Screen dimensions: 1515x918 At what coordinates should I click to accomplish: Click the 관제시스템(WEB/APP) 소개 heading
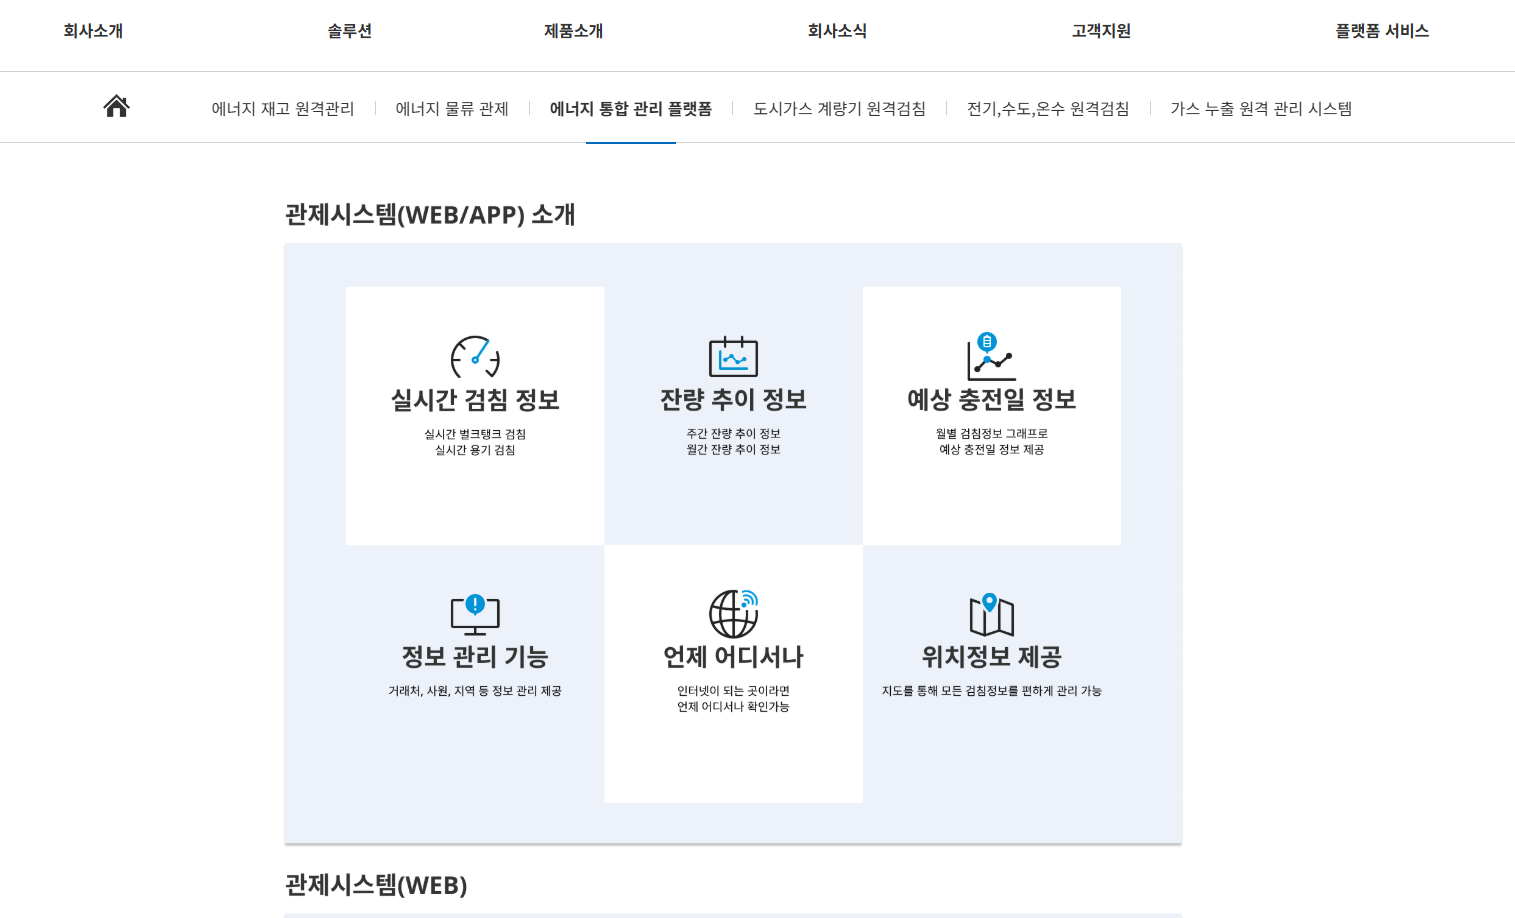pyautogui.click(x=430, y=214)
